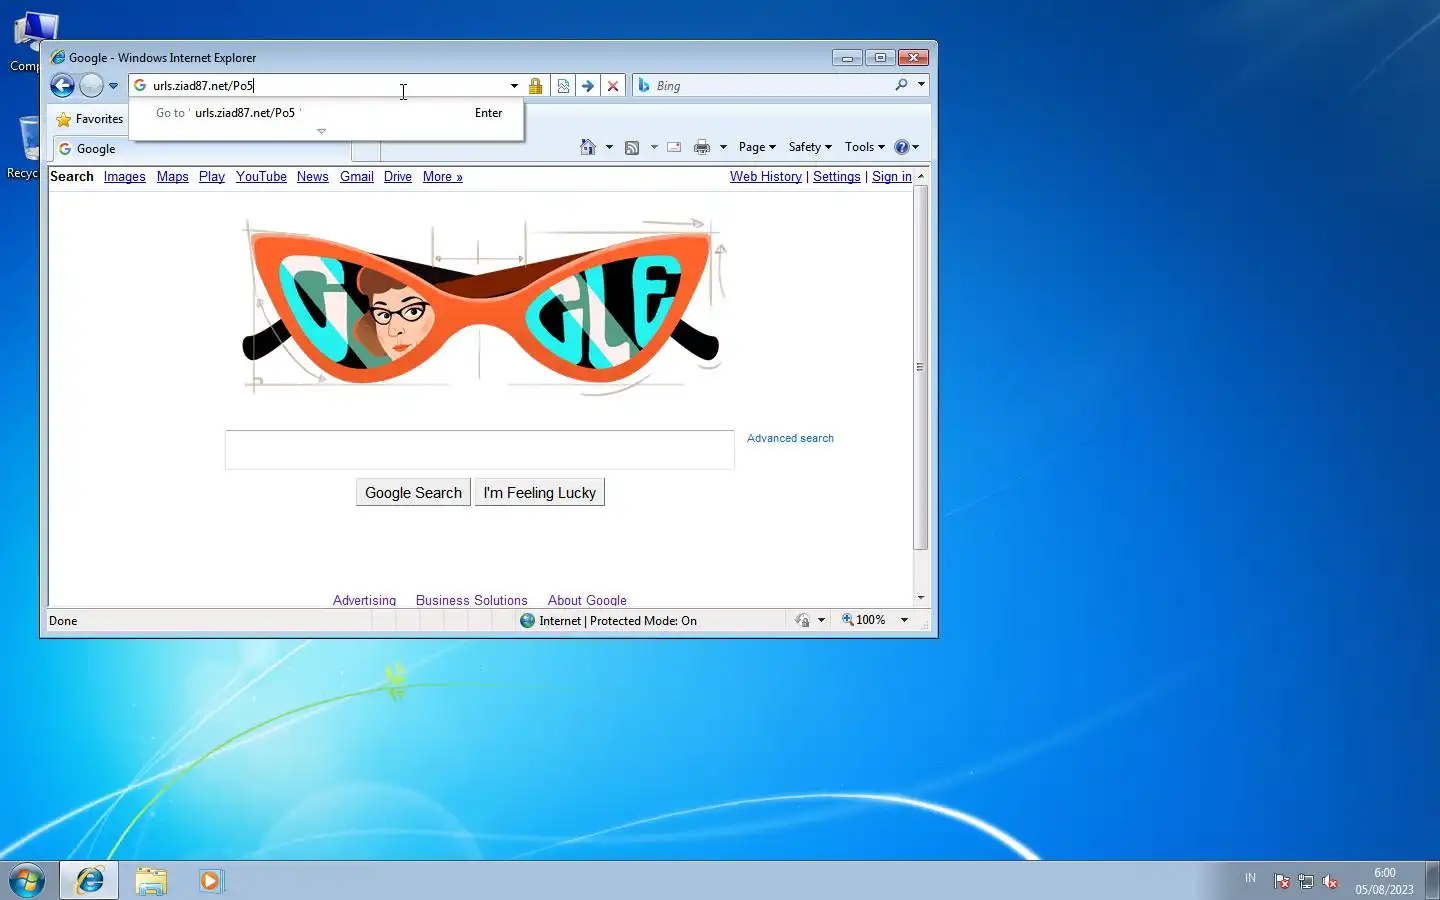Image resolution: width=1440 pixels, height=900 pixels.
Task: Click the Sign in link
Action: [x=891, y=177]
